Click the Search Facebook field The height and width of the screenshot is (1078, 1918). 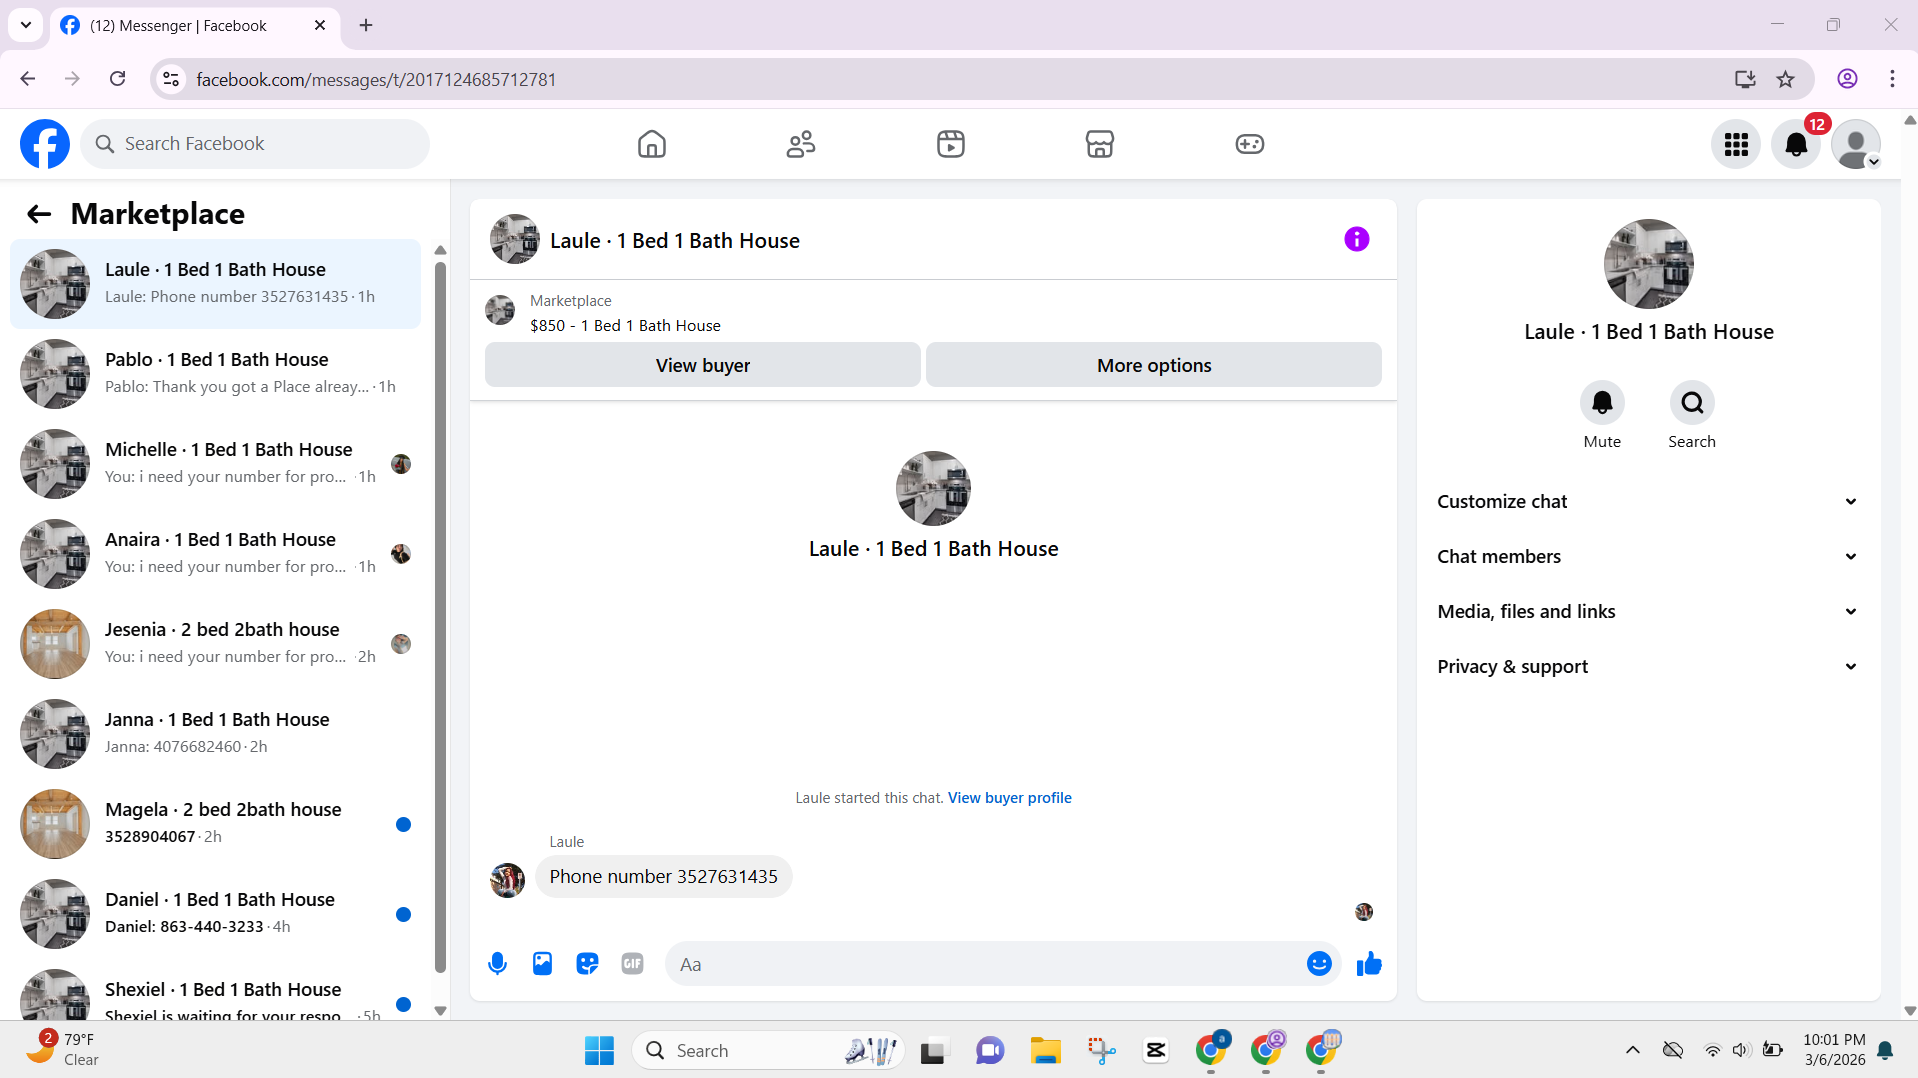(x=255, y=144)
